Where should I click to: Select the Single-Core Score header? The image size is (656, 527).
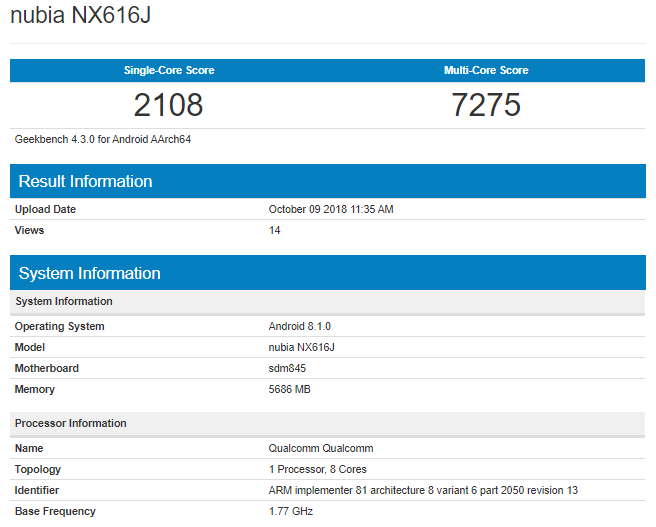click(168, 71)
